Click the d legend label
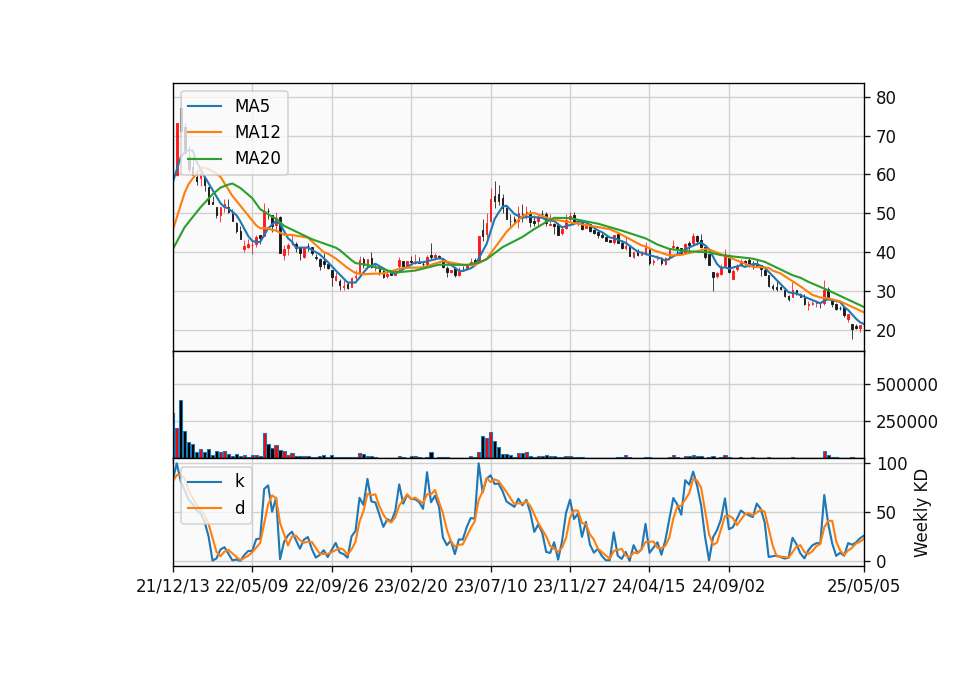Viewport: 960px width, 690px height. click(x=239, y=508)
